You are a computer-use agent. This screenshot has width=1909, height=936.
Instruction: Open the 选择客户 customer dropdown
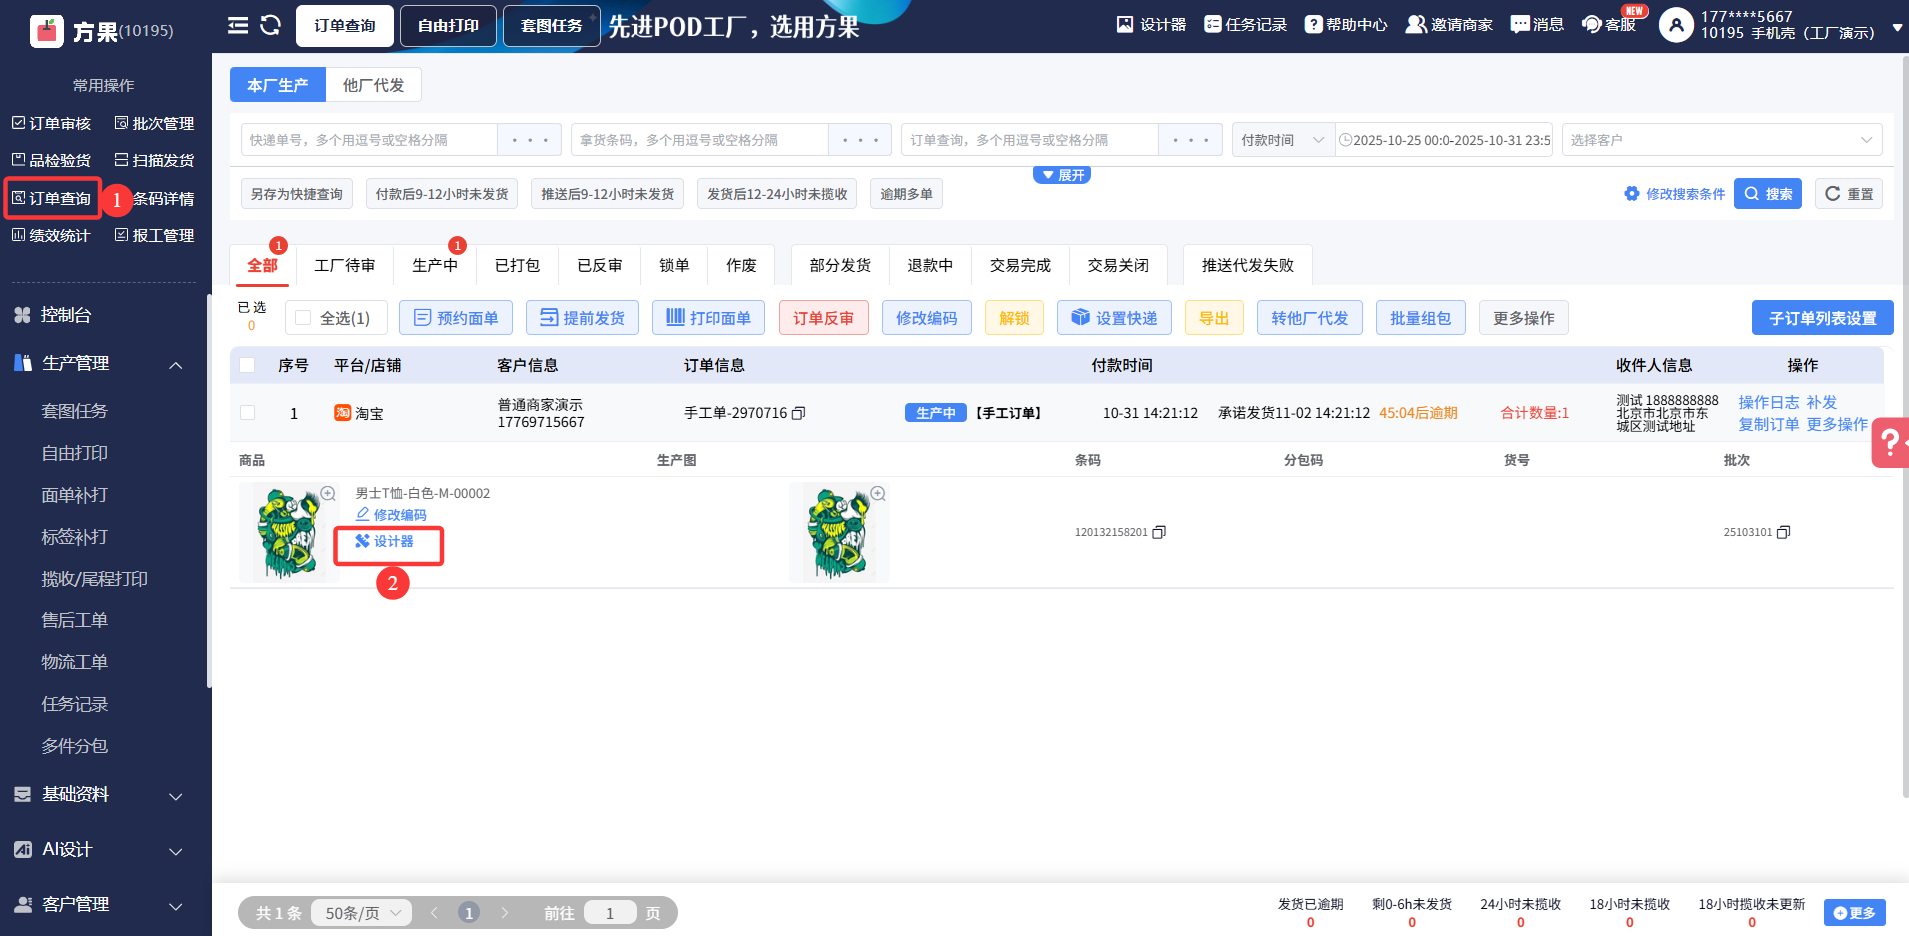(x=1721, y=140)
